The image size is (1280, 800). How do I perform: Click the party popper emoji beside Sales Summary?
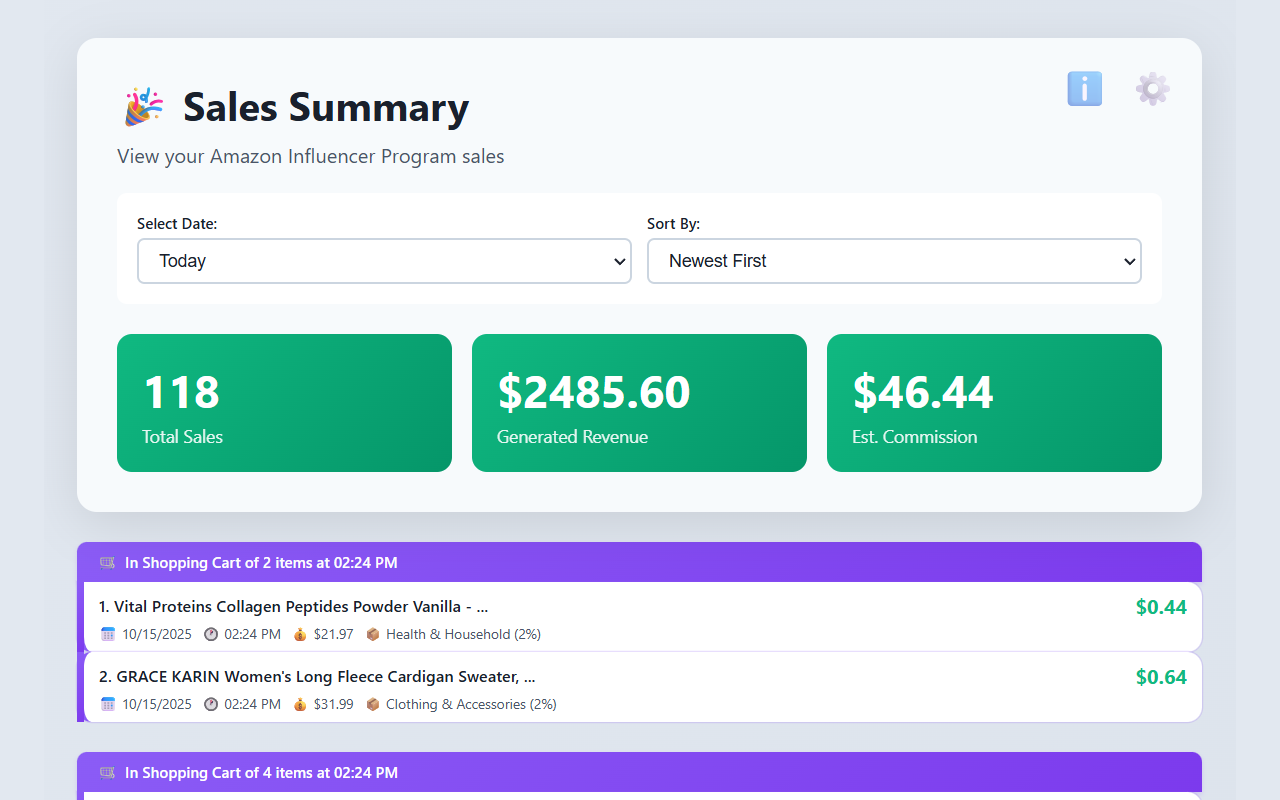coord(143,104)
